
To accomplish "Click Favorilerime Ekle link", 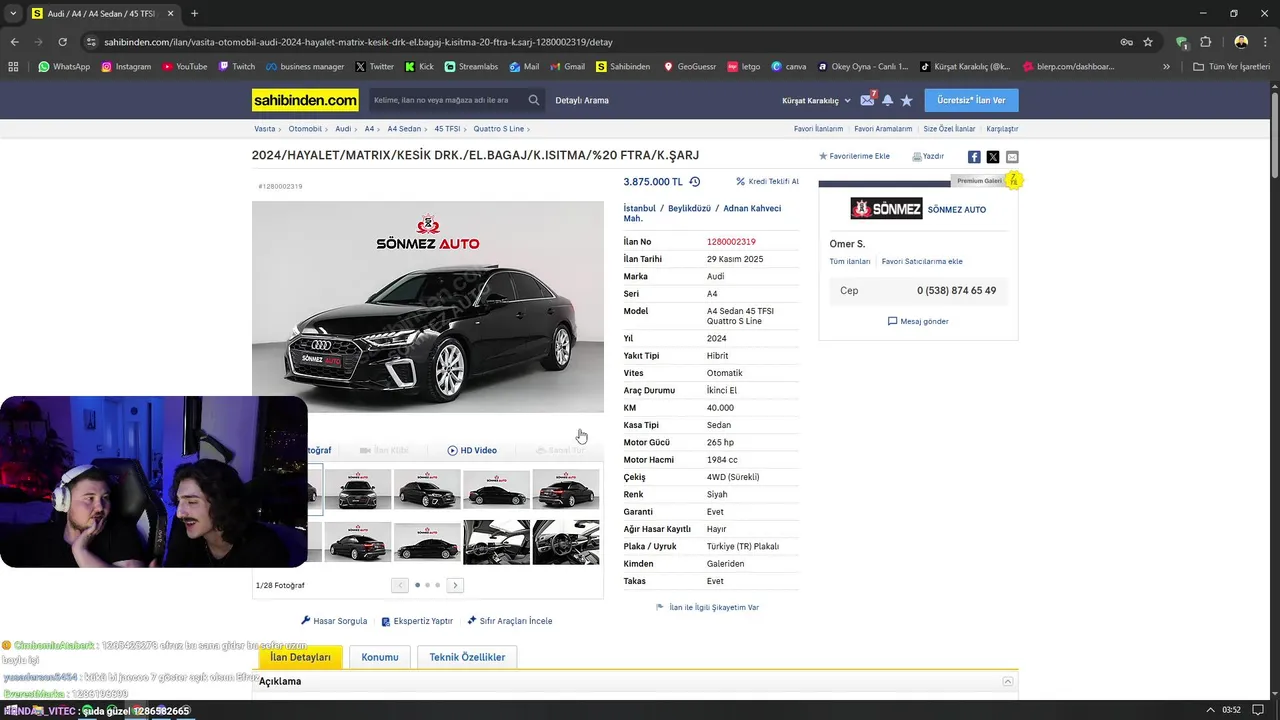I will 854,157.
